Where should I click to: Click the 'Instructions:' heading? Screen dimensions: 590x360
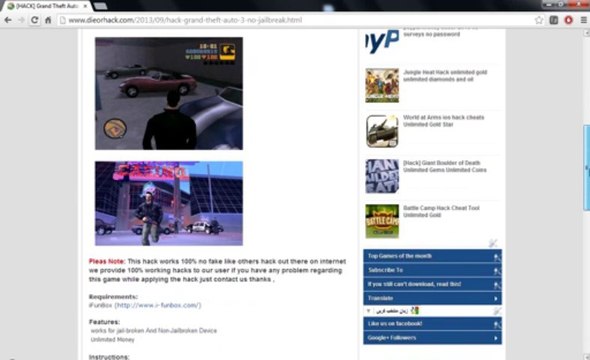(x=109, y=356)
